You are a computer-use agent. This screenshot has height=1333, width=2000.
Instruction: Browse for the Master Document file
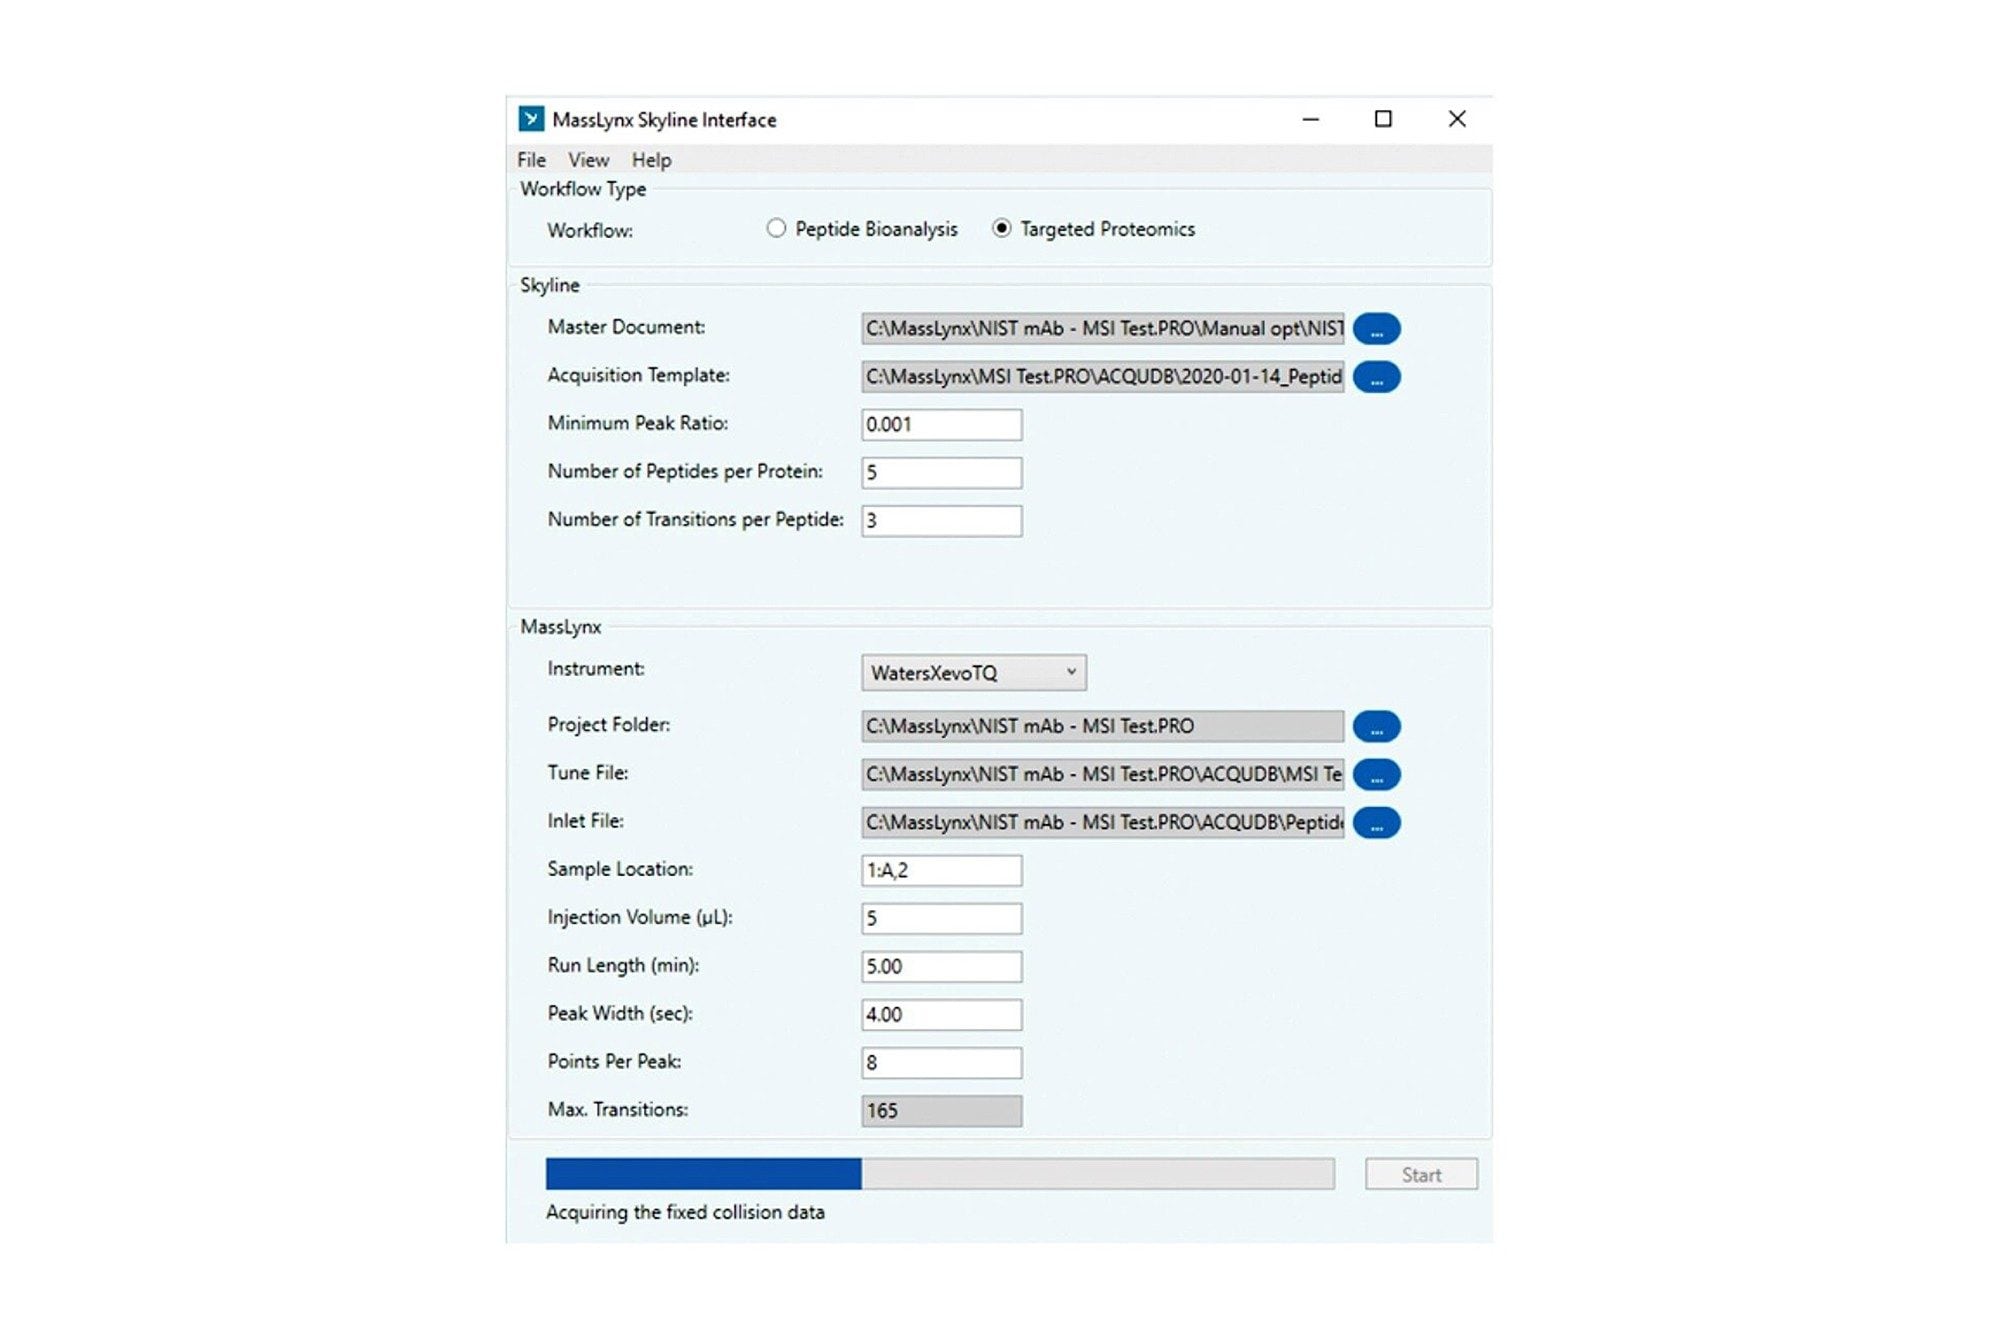(x=1376, y=329)
